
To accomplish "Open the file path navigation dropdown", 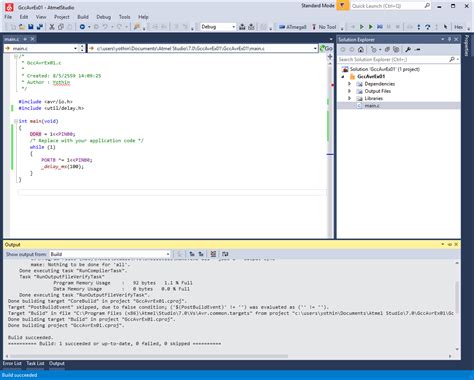I will pyautogui.click(x=203, y=49).
